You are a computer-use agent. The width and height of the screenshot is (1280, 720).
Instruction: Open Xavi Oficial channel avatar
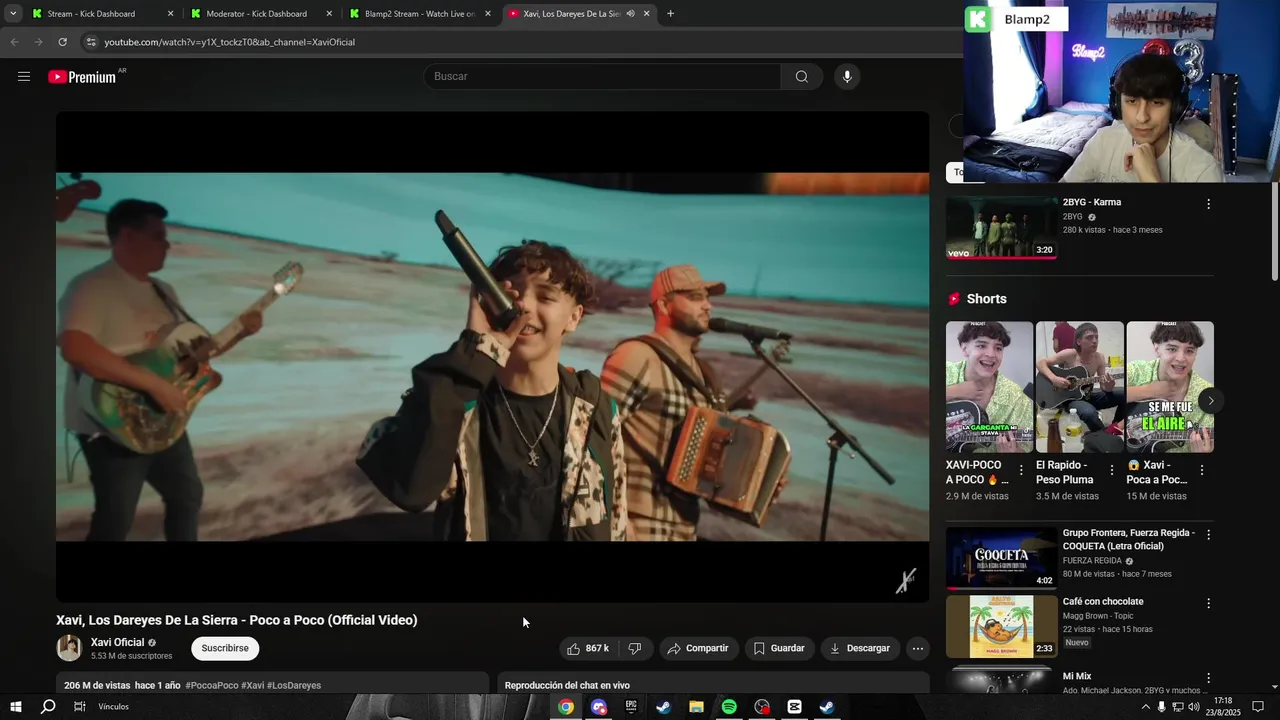(x=69, y=648)
